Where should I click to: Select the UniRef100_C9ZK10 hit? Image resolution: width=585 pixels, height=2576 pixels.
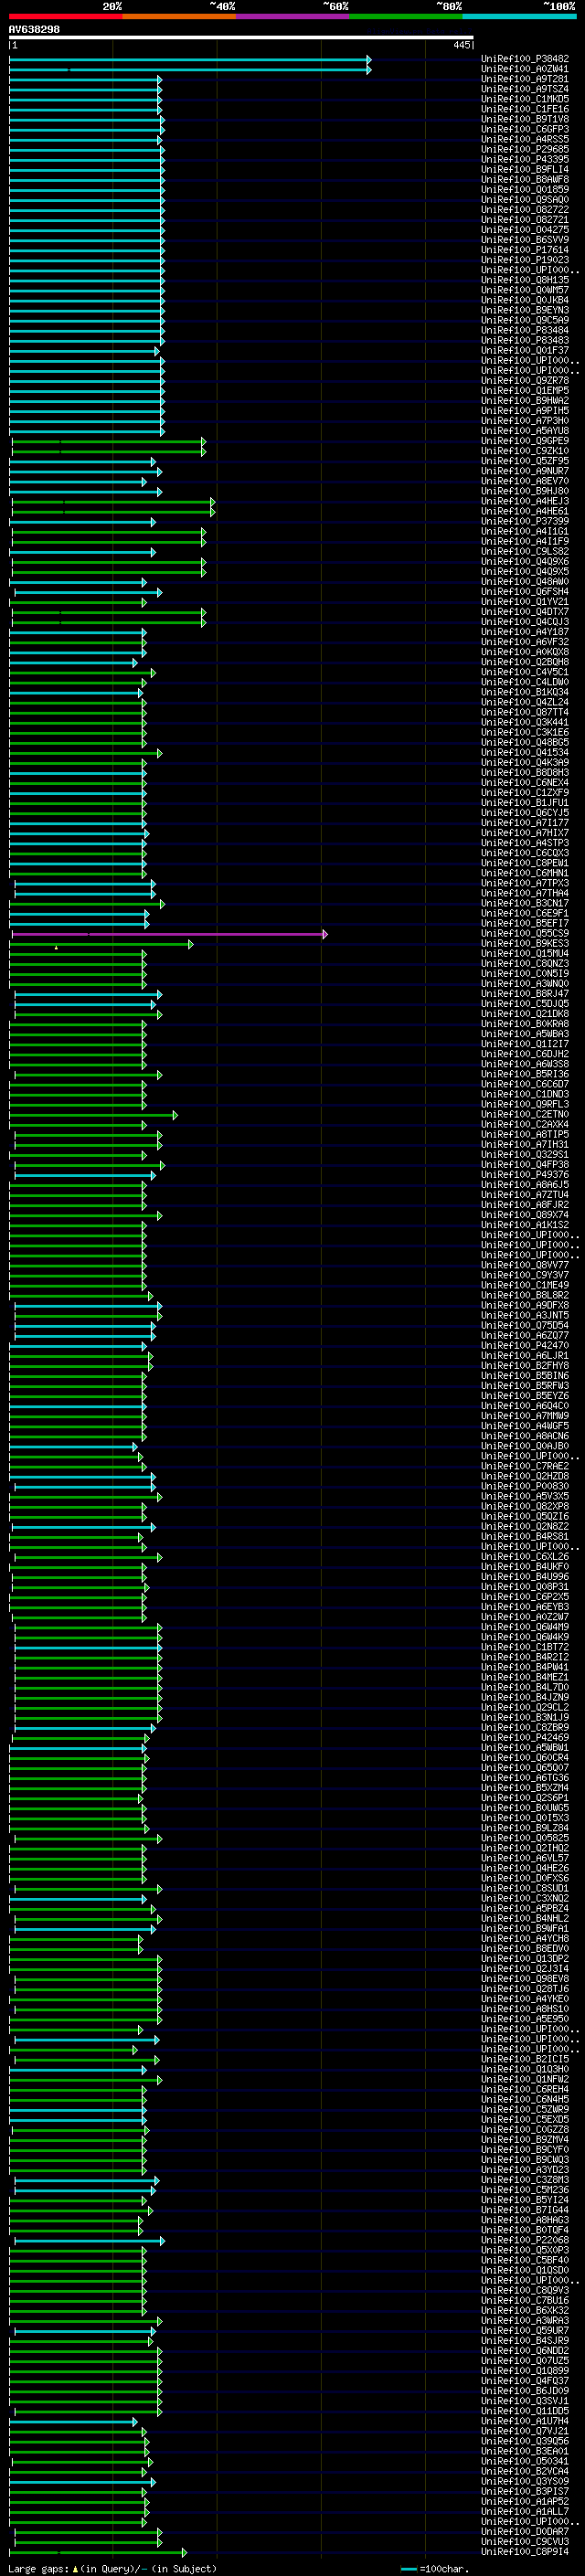(x=525, y=451)
